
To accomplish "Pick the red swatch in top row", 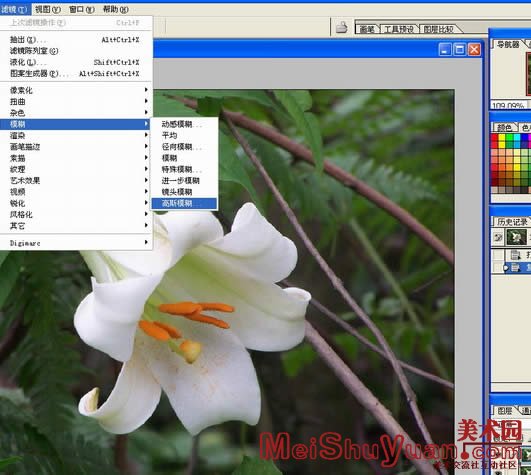I will (494, 137).
